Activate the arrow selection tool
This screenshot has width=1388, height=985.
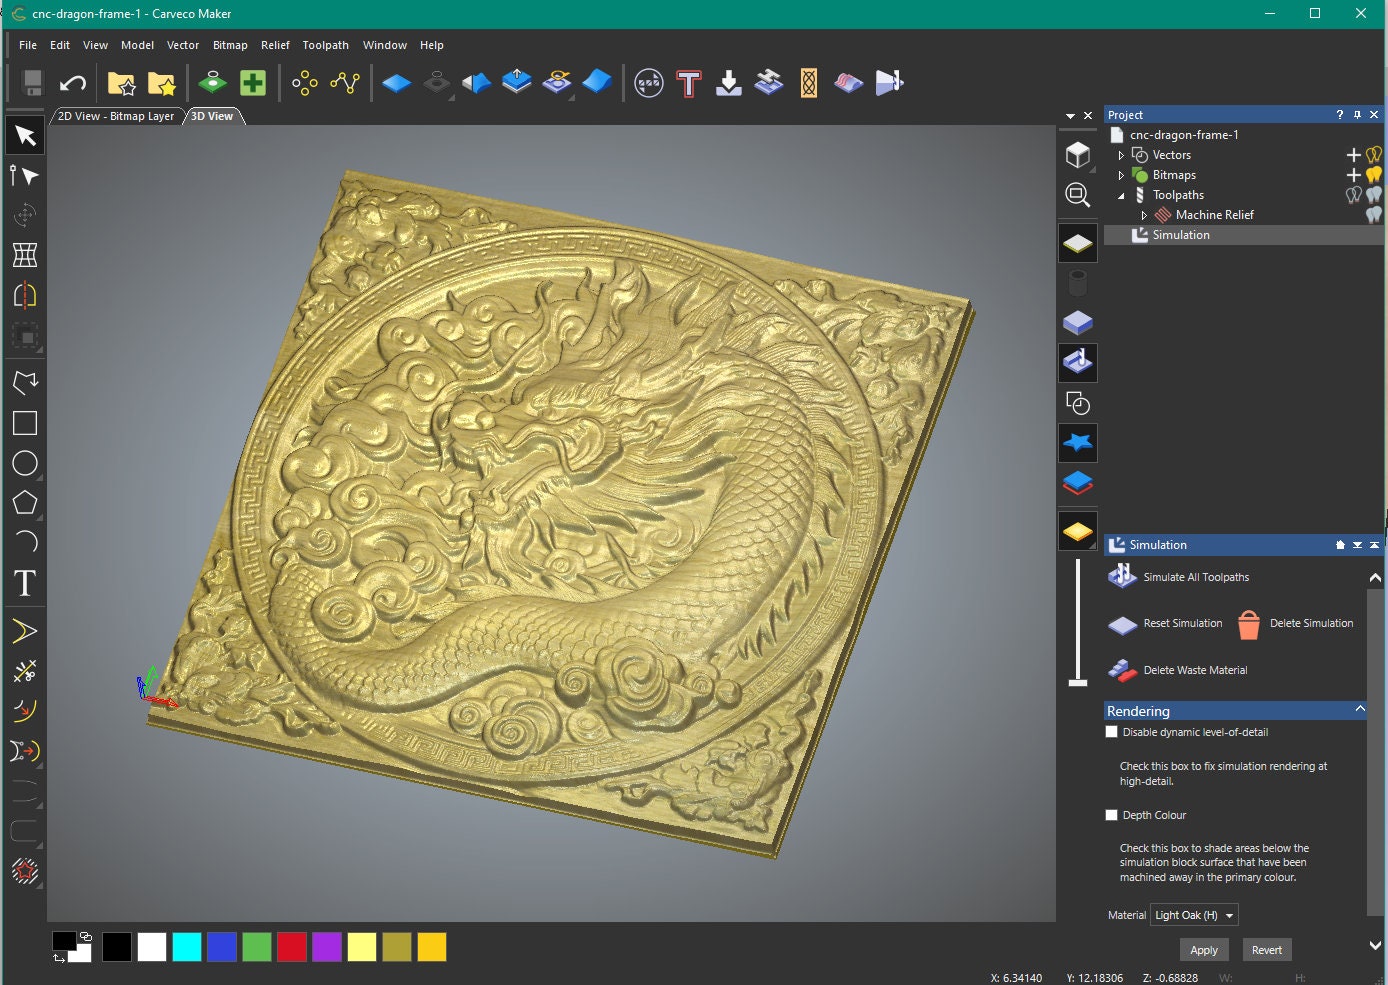[x=24, y=134]
